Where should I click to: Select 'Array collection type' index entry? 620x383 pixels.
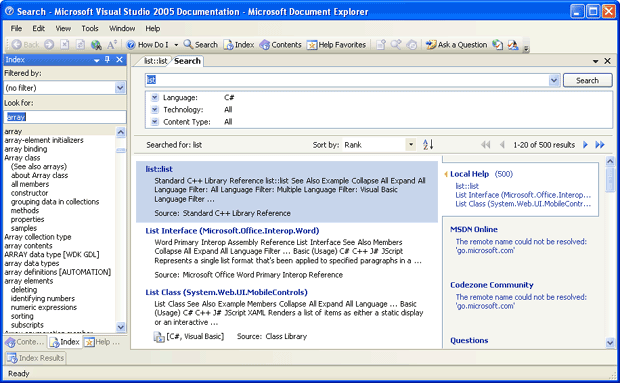(38, 237)
